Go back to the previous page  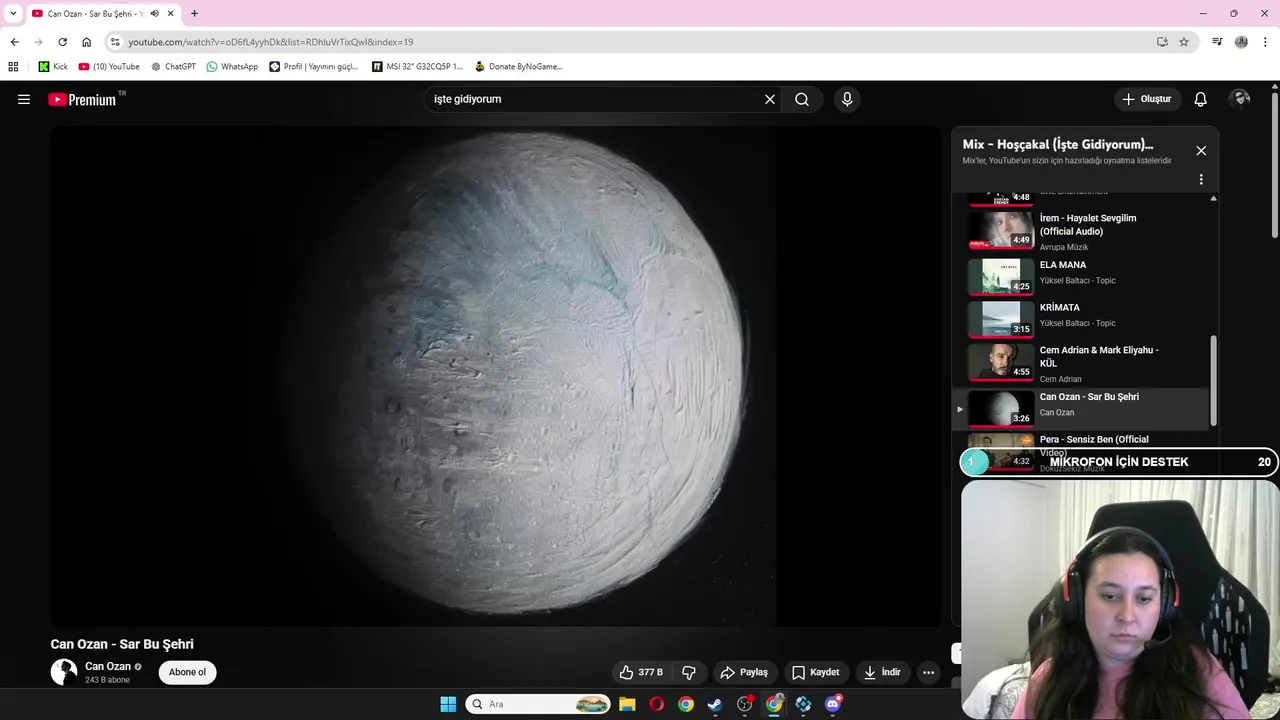[14, 42]
